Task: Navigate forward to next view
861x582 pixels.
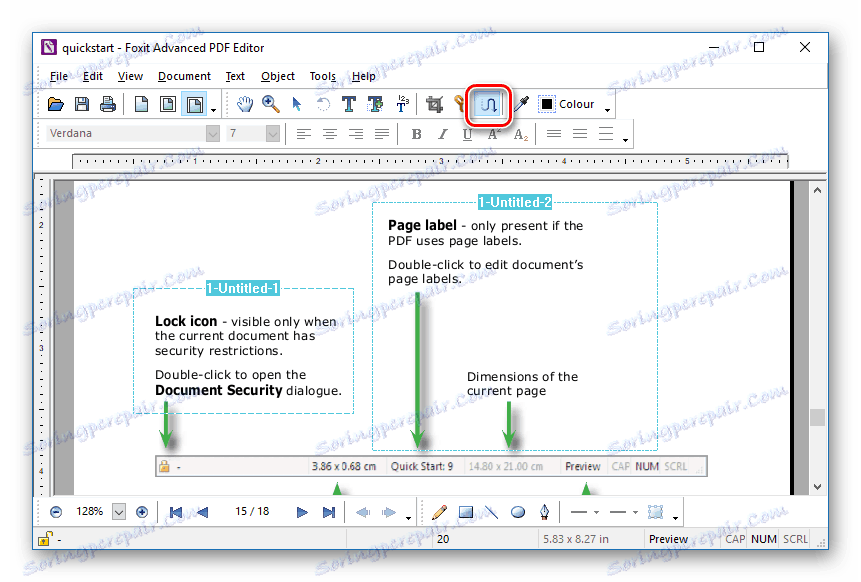Action: click(x=389, y=512)
